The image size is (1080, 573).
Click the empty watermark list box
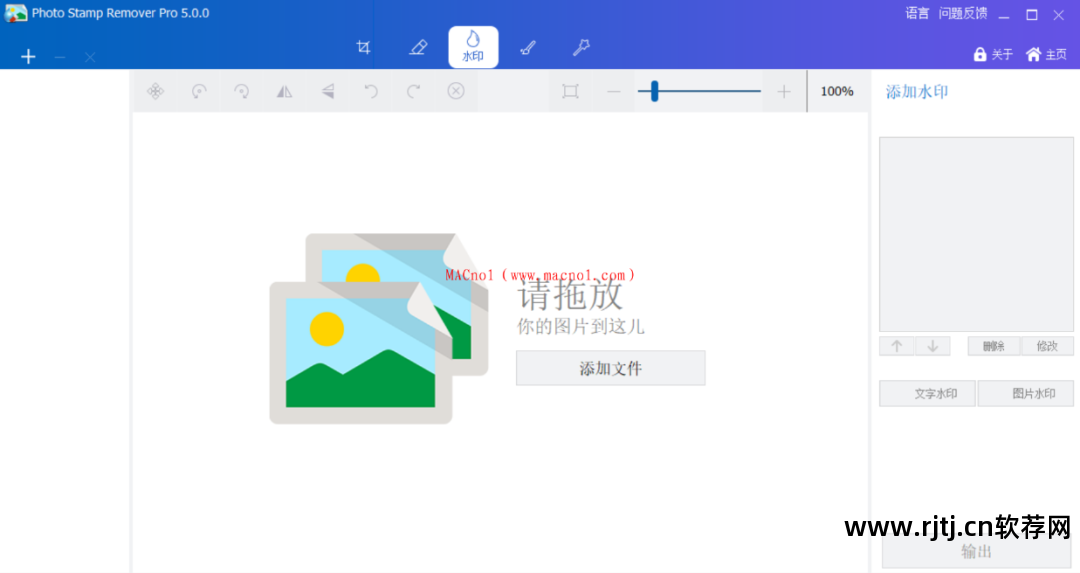pos(976,234)
